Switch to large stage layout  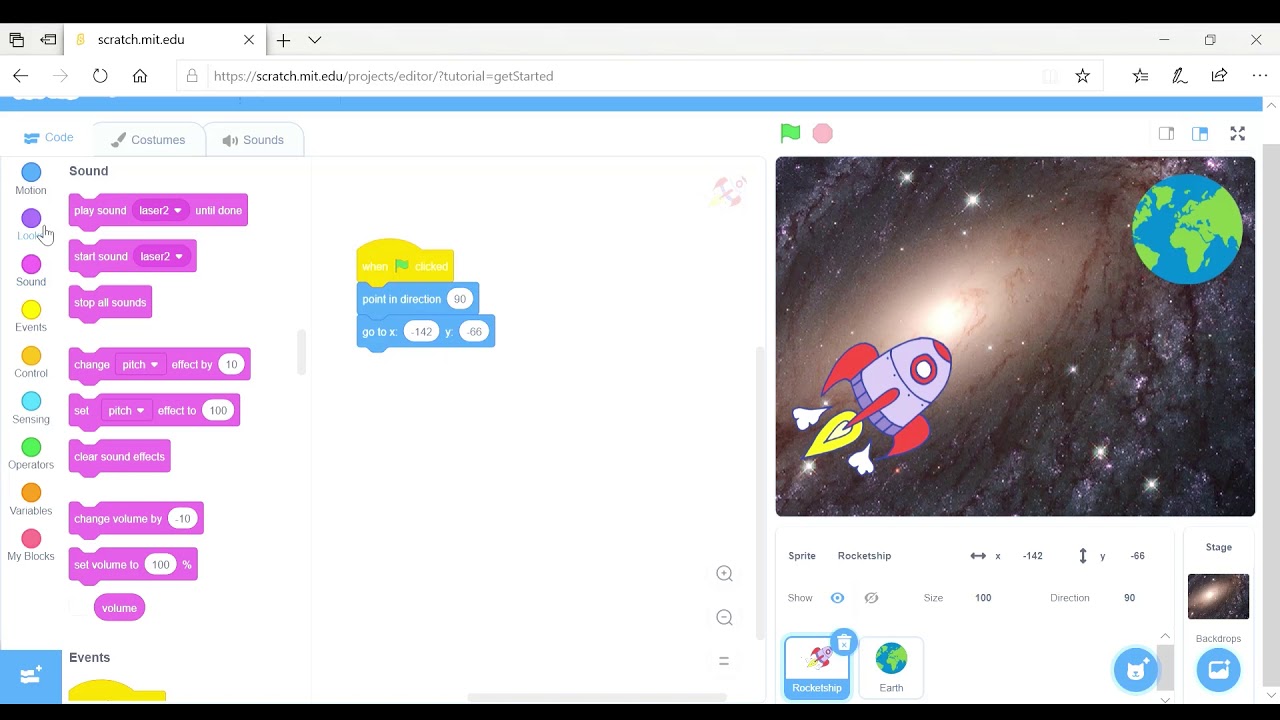pyautogui.click(x=1200, y=134)
